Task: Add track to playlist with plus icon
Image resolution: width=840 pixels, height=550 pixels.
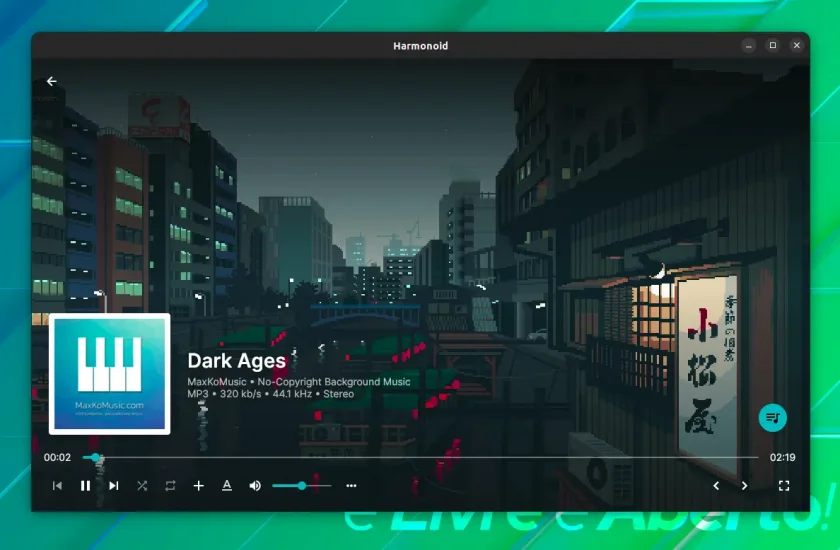Action: pyautogui.click(x=198, y=486)
